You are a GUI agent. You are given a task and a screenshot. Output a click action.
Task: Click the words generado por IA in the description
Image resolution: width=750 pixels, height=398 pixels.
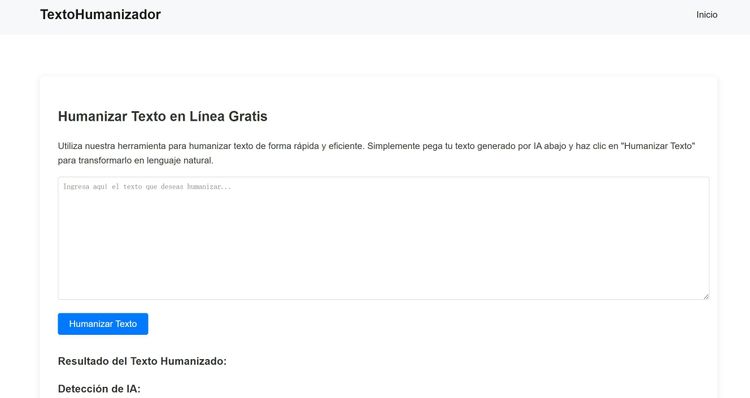coord(509,146)
